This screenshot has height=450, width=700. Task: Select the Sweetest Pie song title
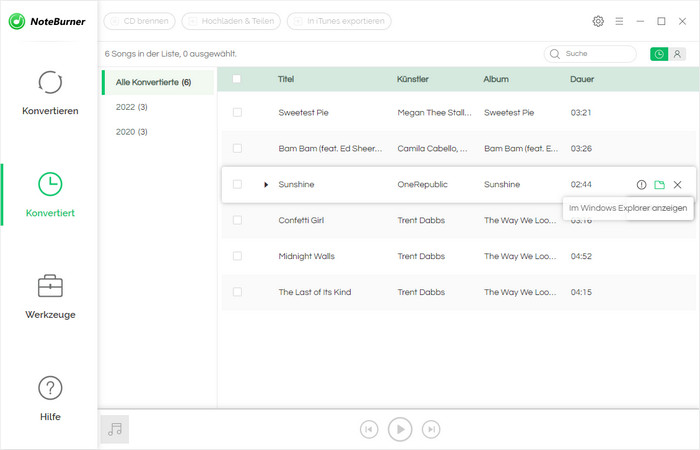[x=304, y=112]
